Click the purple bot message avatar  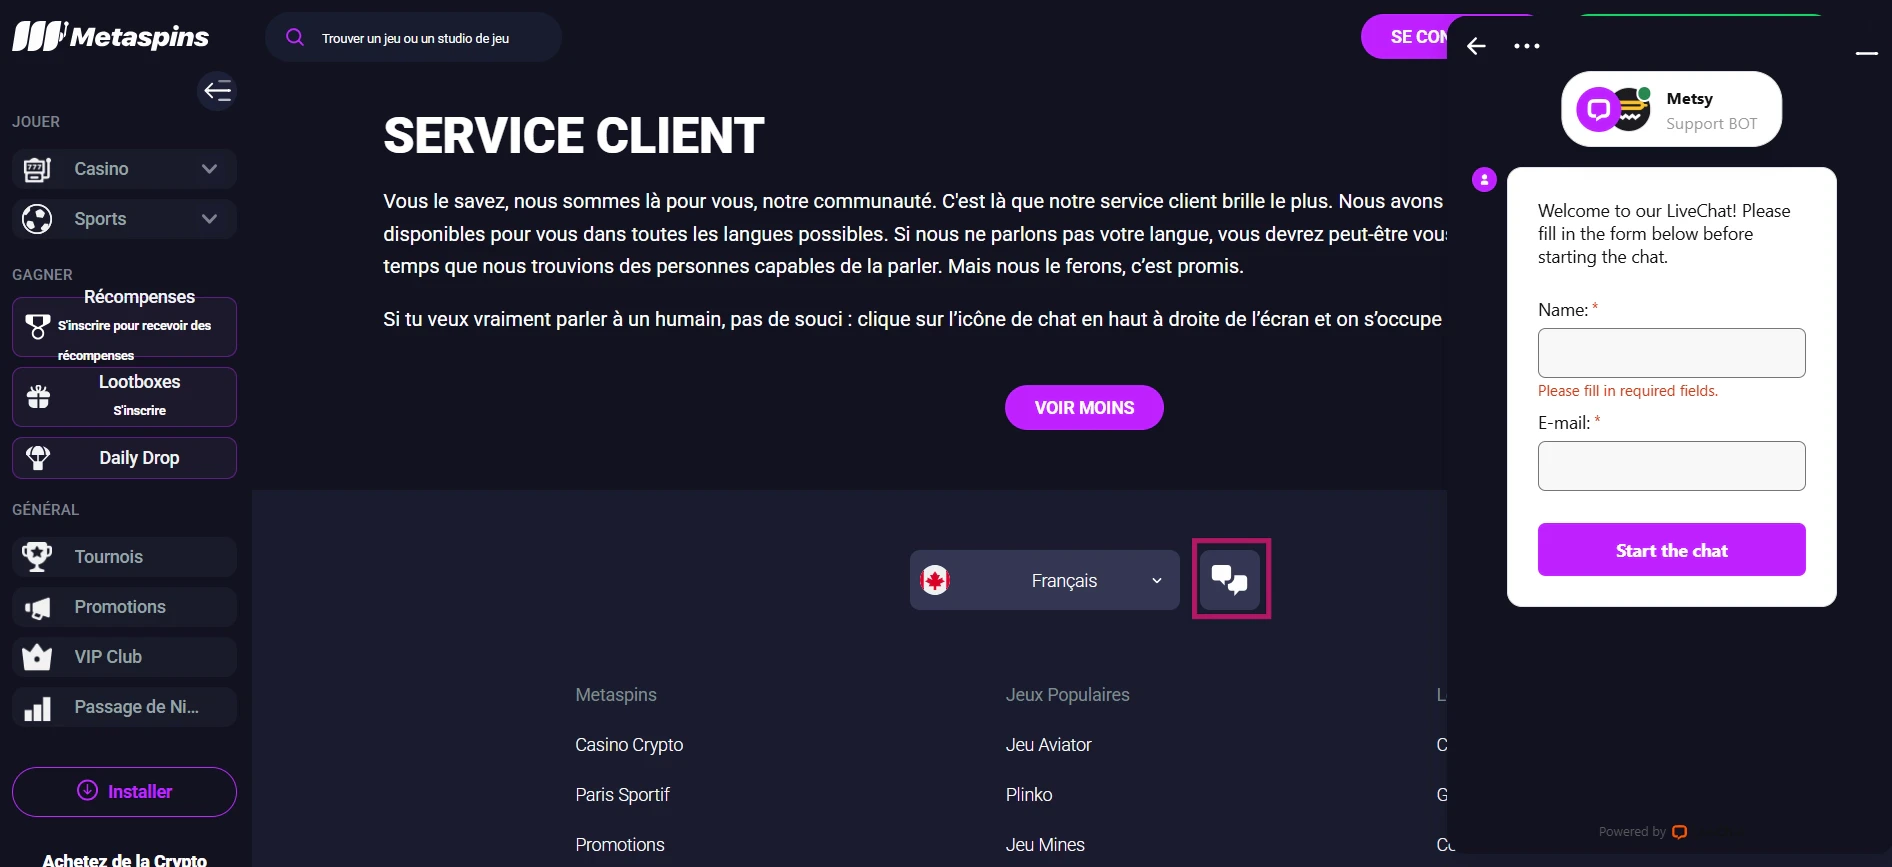[x=1484, y=179]
